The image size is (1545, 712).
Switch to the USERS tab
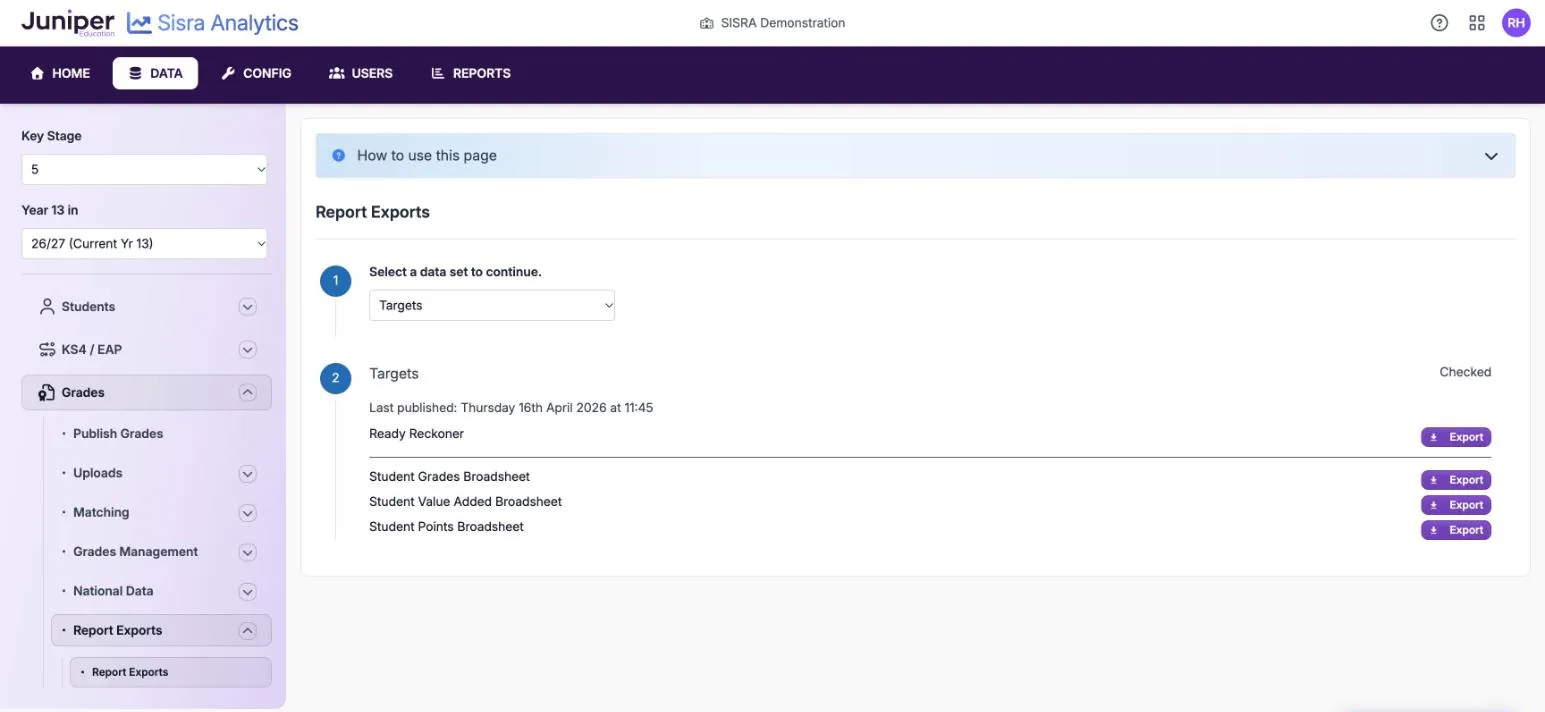(361, 73)
